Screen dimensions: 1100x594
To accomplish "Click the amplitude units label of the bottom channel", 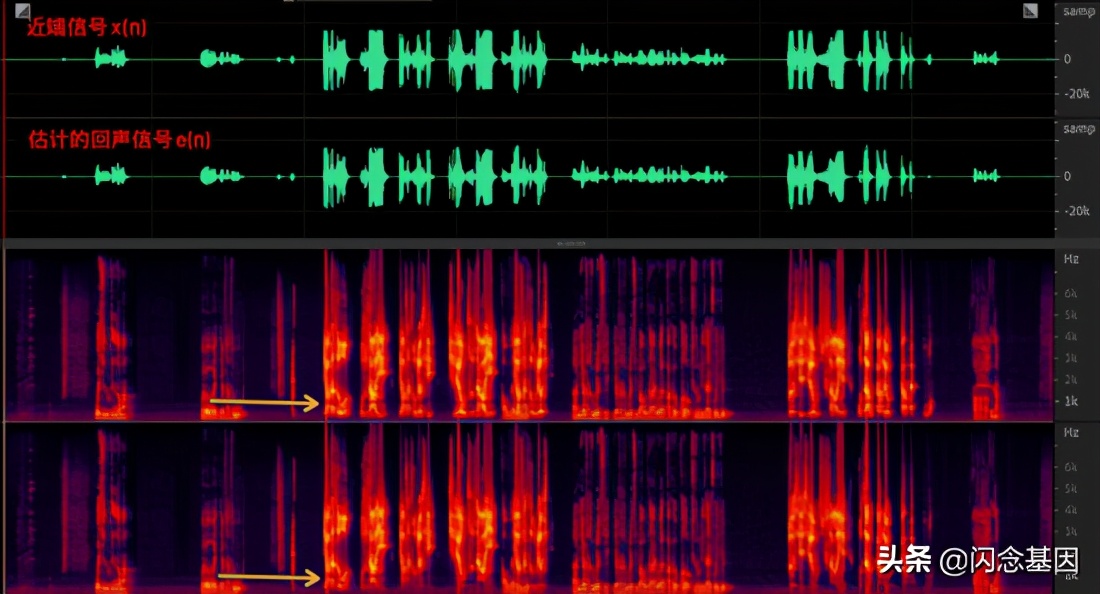I will click(x=1077, y=129).
